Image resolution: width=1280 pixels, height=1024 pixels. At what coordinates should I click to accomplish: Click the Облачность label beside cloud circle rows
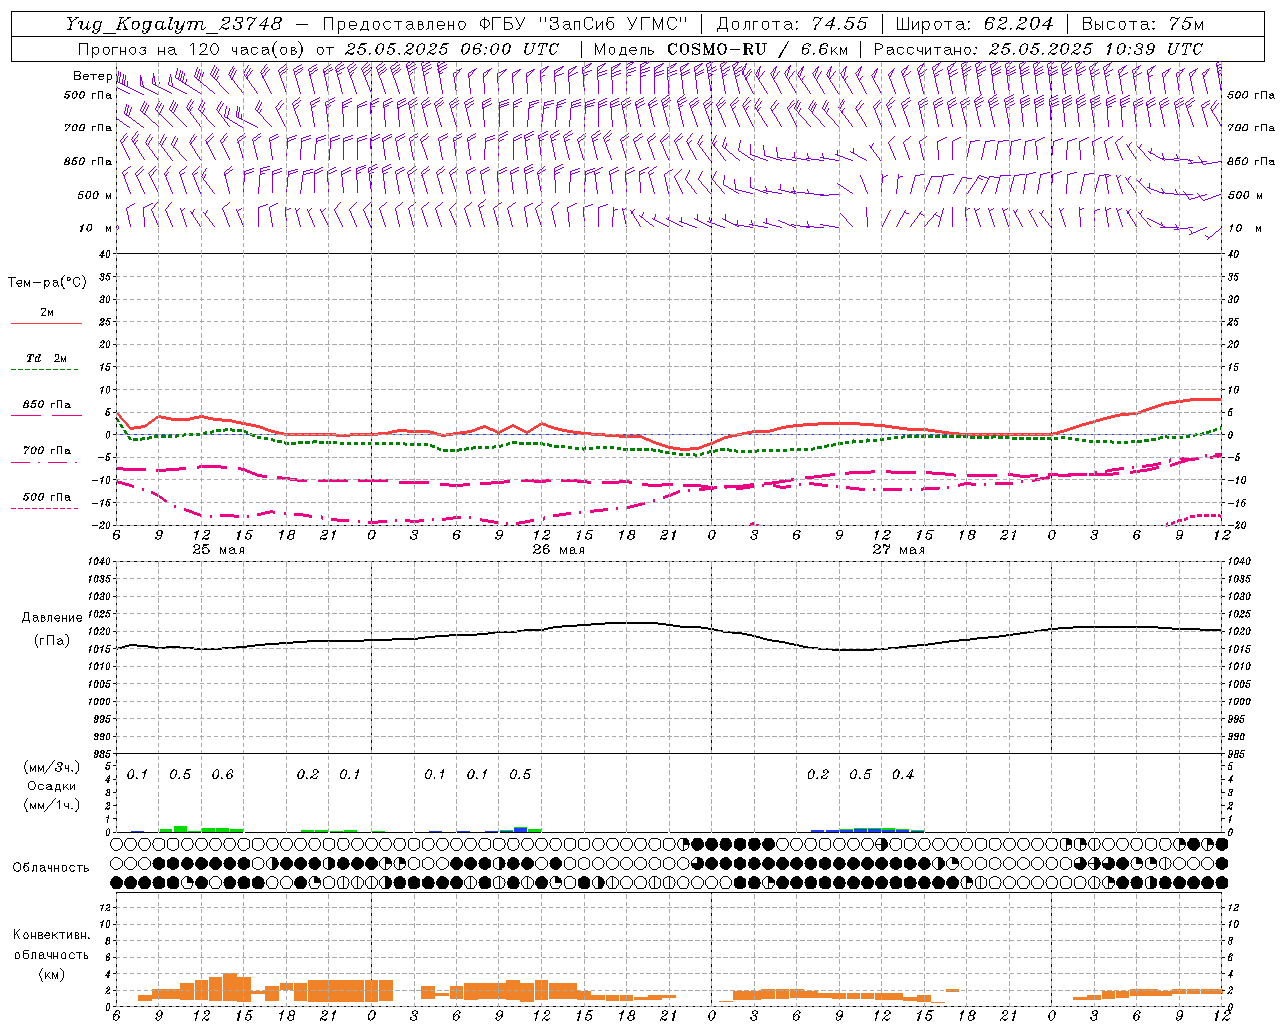pyautogui.click(x=51, y=867)
